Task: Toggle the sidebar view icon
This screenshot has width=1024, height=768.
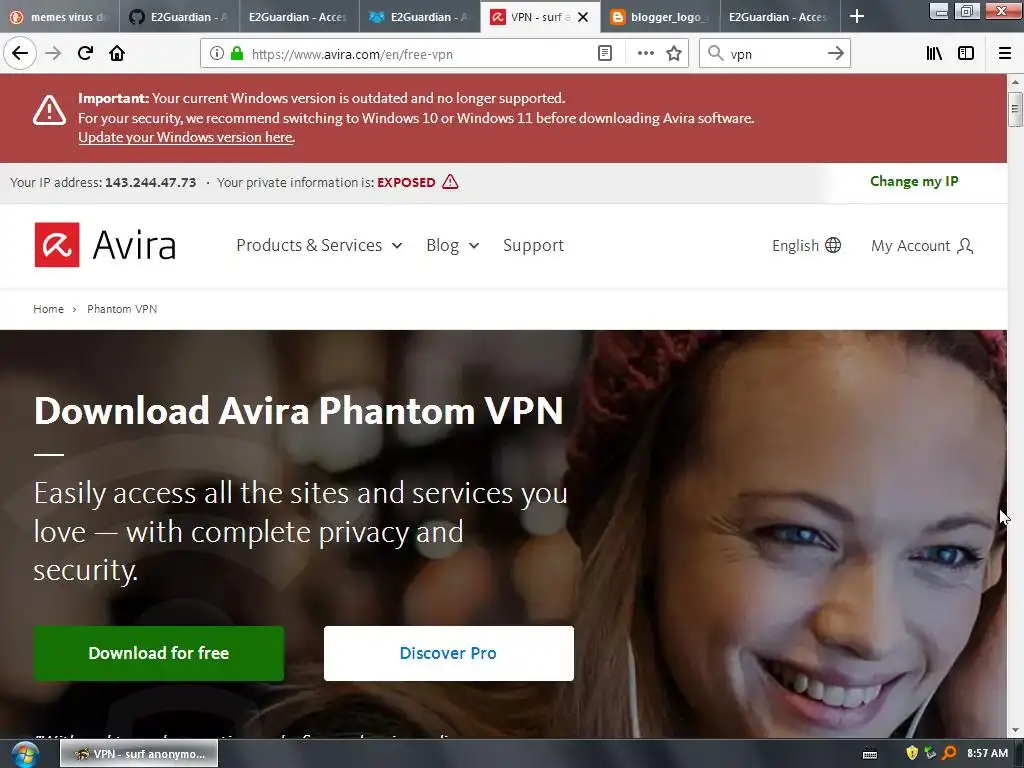Action: tap(966, 54)
